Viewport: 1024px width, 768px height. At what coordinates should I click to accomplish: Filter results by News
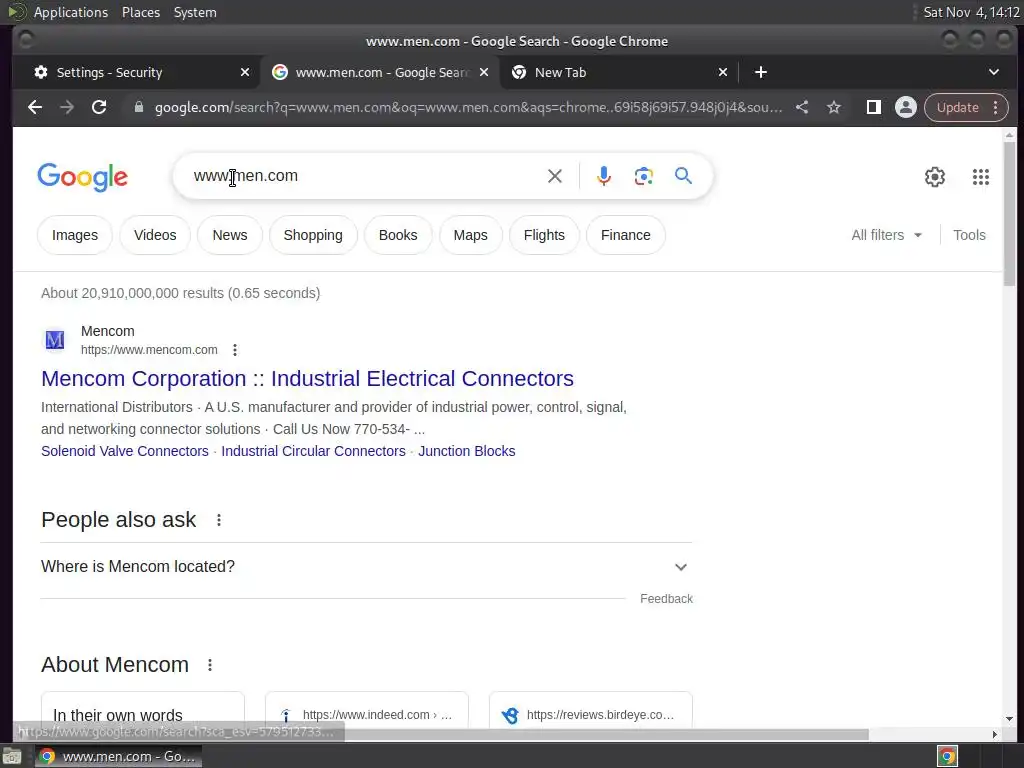tap(230, 235)
